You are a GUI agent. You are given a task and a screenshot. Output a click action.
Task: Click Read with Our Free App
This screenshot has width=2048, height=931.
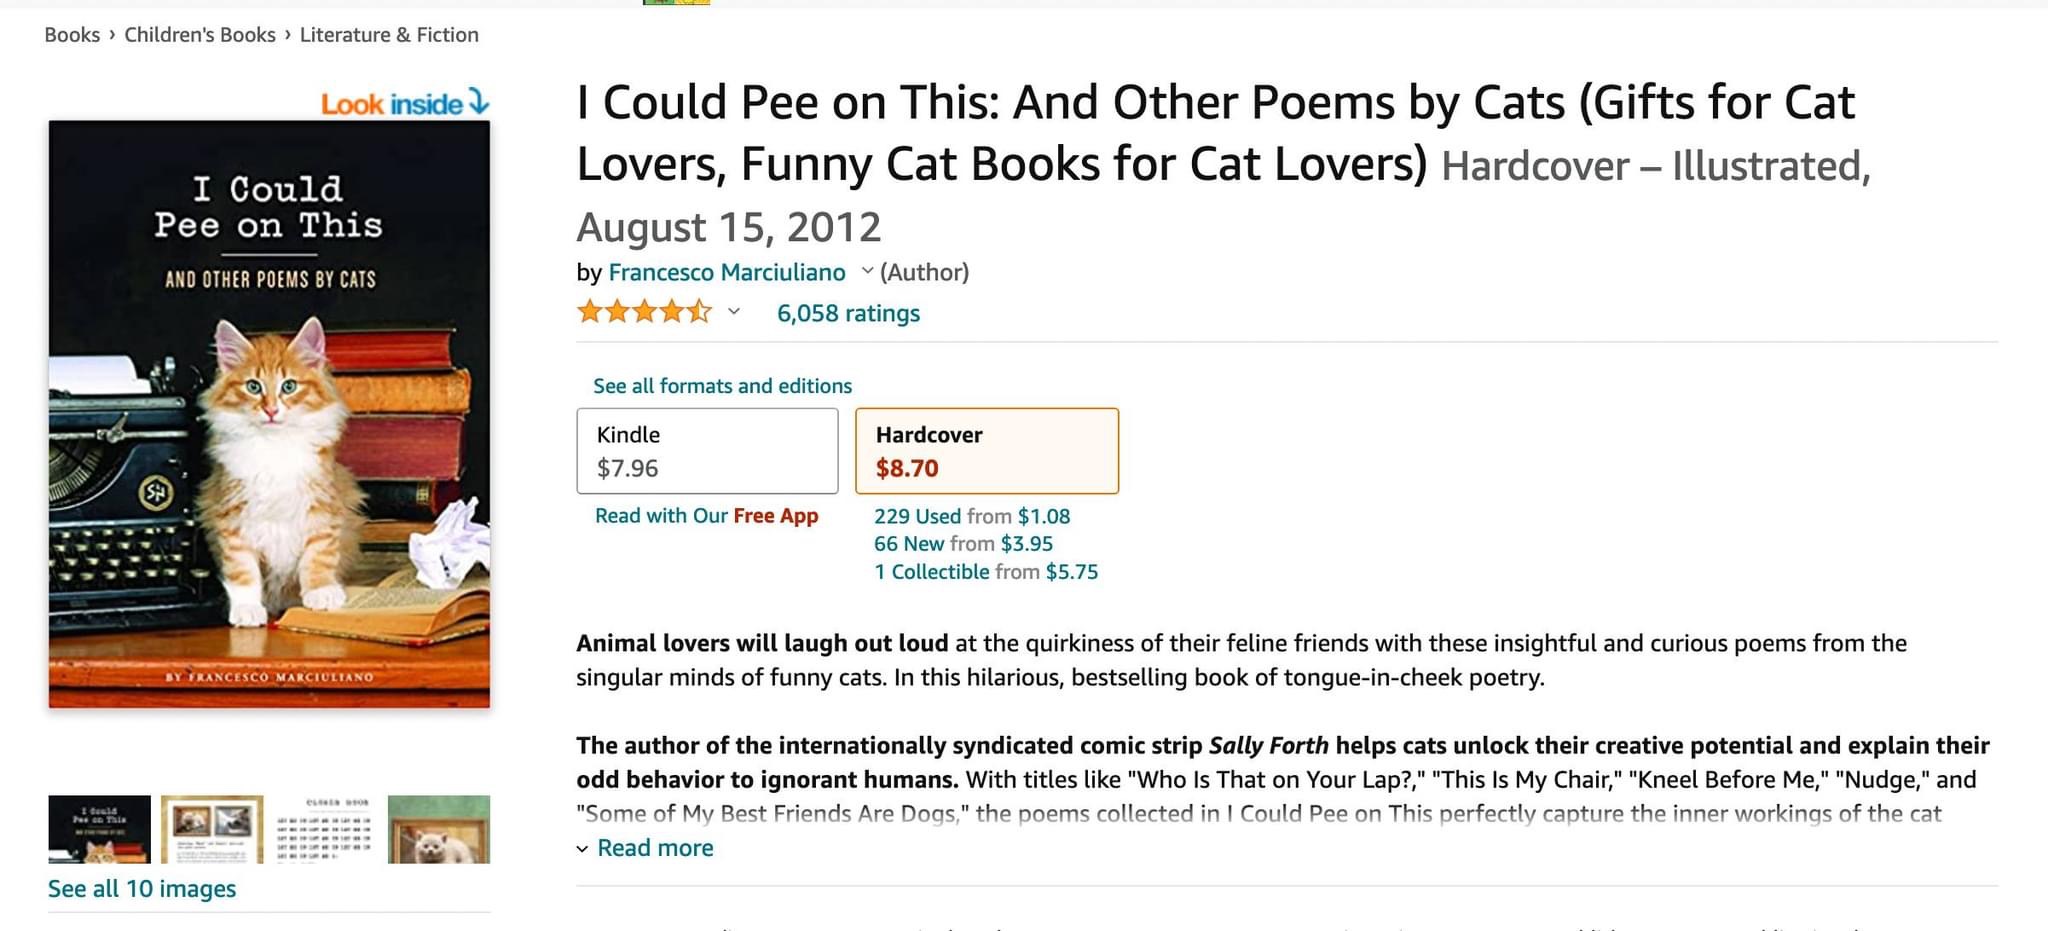[x=706, y=516]
